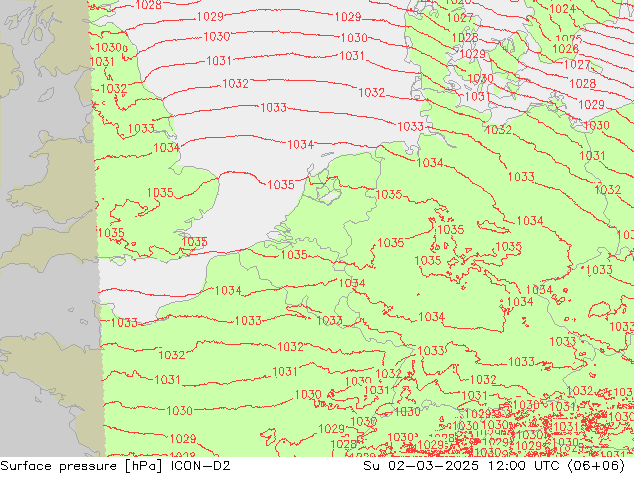Click the 'Su 02-03-2025' date text
This screenshot has width=634, height=490.
[421, 466]
